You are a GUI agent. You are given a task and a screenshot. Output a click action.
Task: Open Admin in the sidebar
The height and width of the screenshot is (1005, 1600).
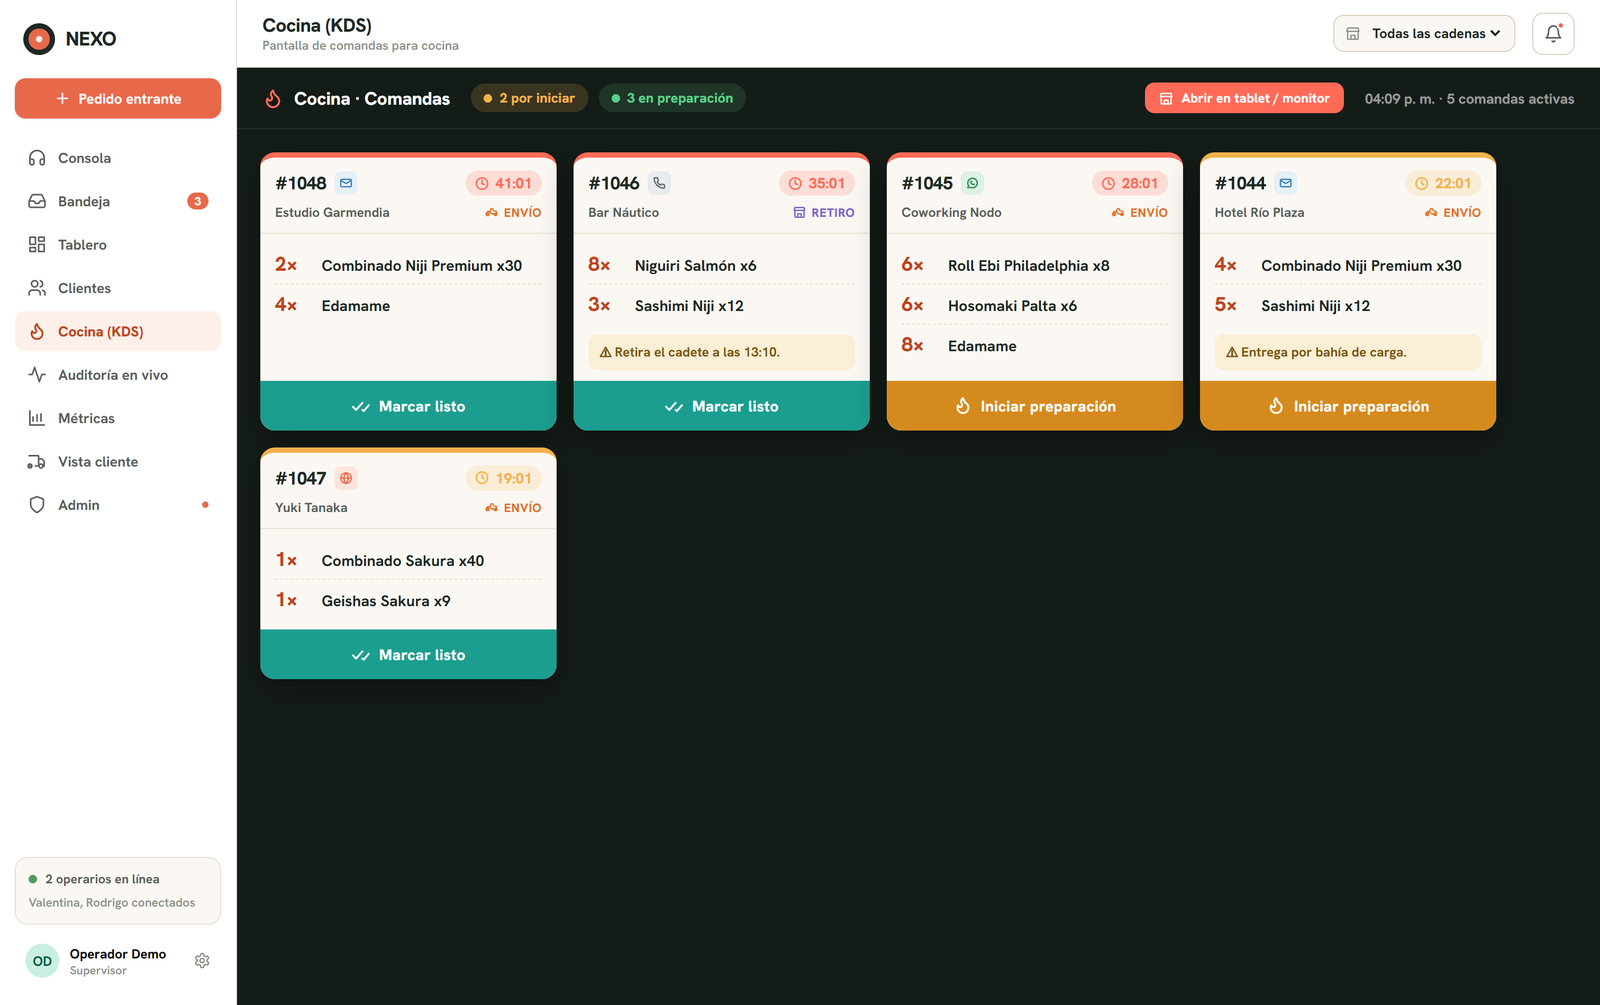click(x=118, y=505)
